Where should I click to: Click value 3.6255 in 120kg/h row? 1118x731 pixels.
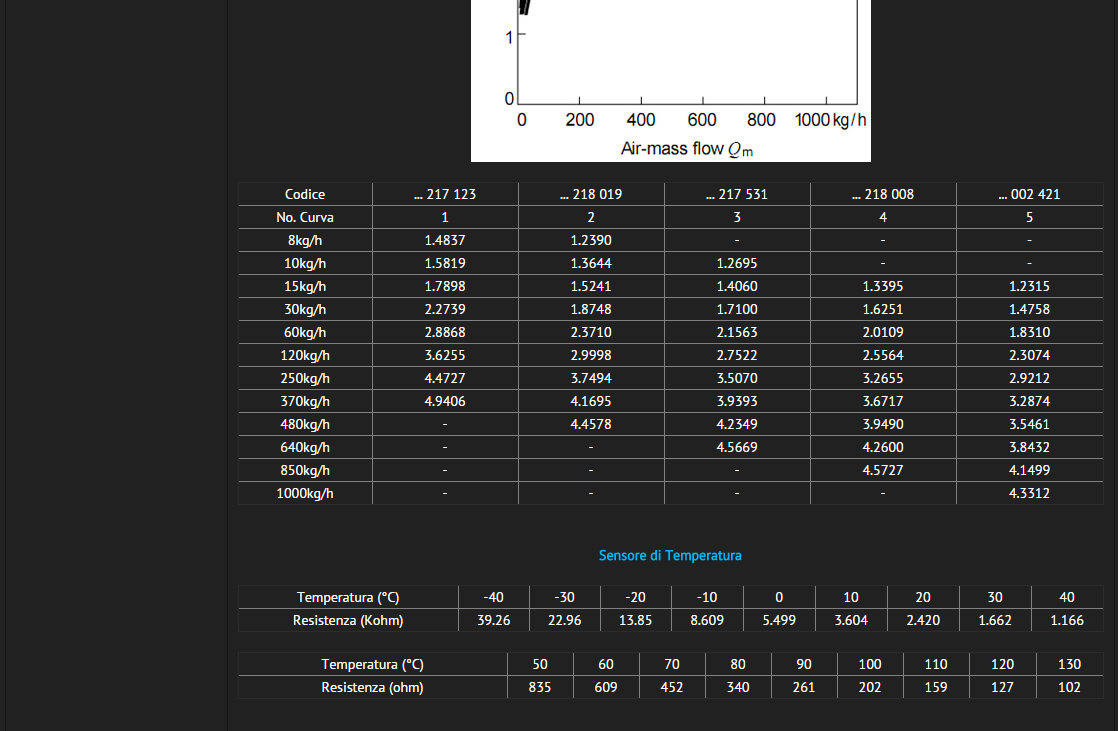[x=445, y=355]
